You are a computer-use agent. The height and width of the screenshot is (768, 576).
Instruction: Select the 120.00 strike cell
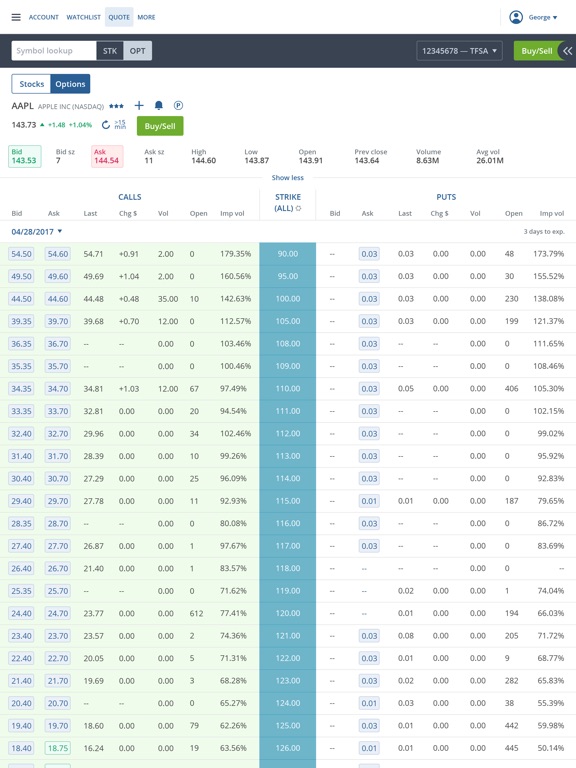(288, 613)
